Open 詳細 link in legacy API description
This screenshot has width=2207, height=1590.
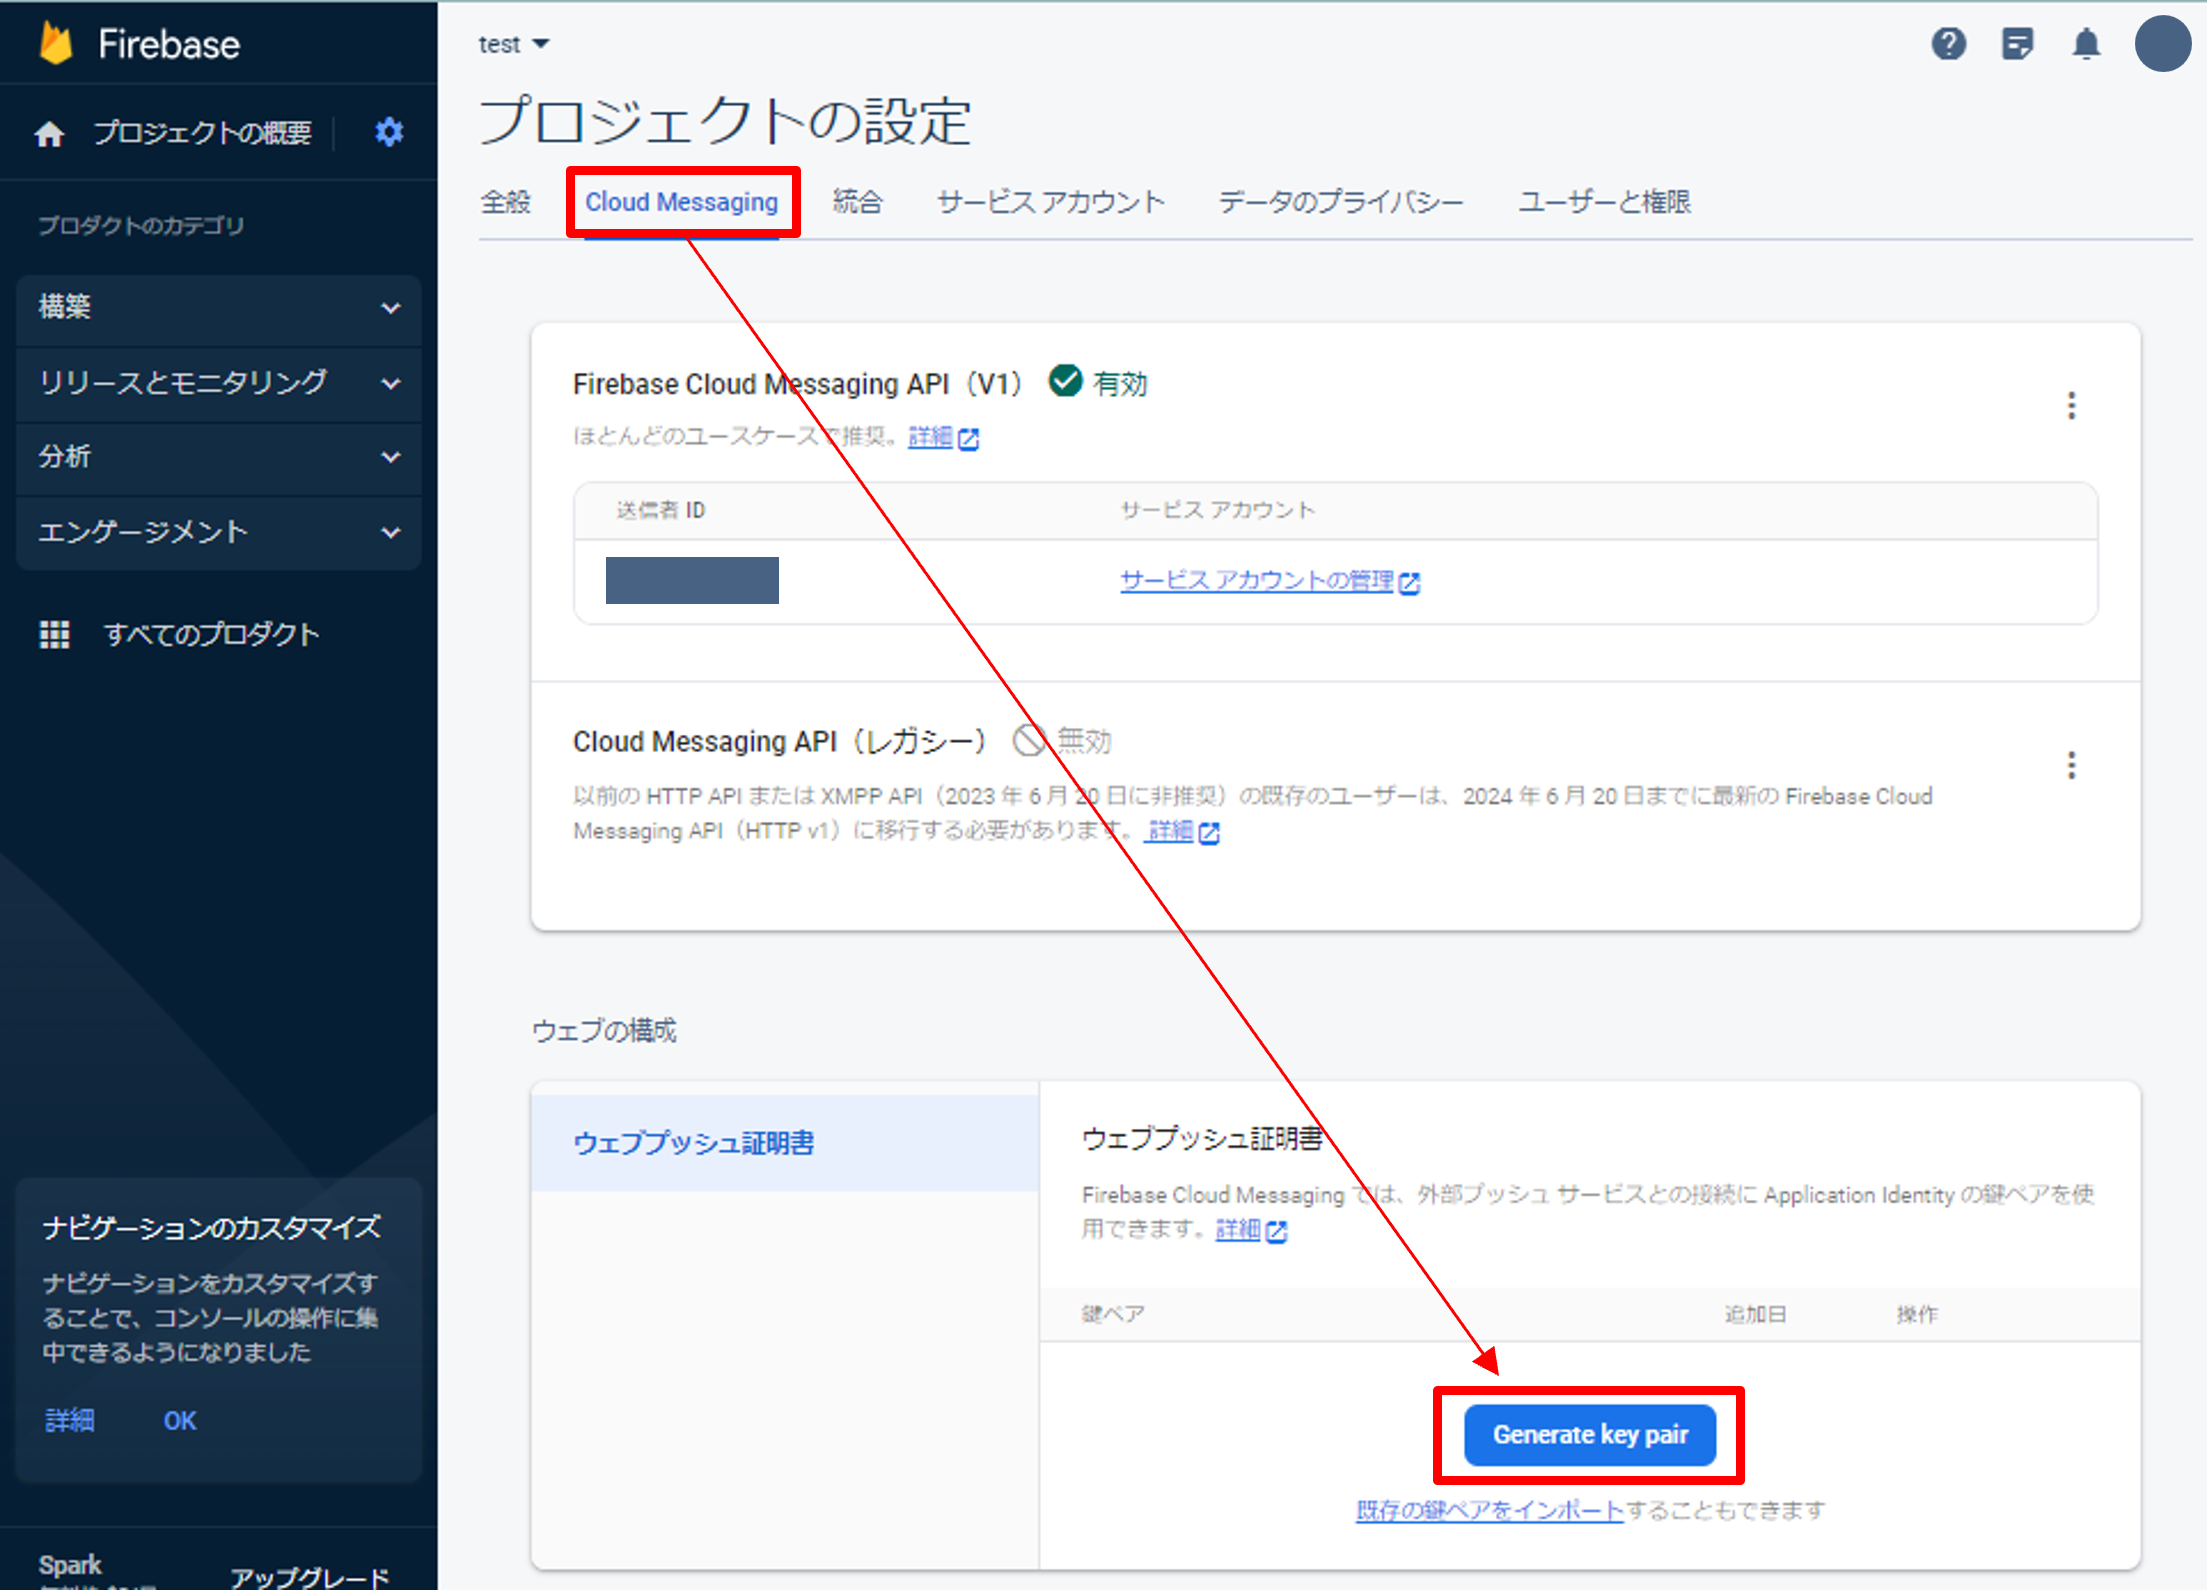tap(1170, 831)
